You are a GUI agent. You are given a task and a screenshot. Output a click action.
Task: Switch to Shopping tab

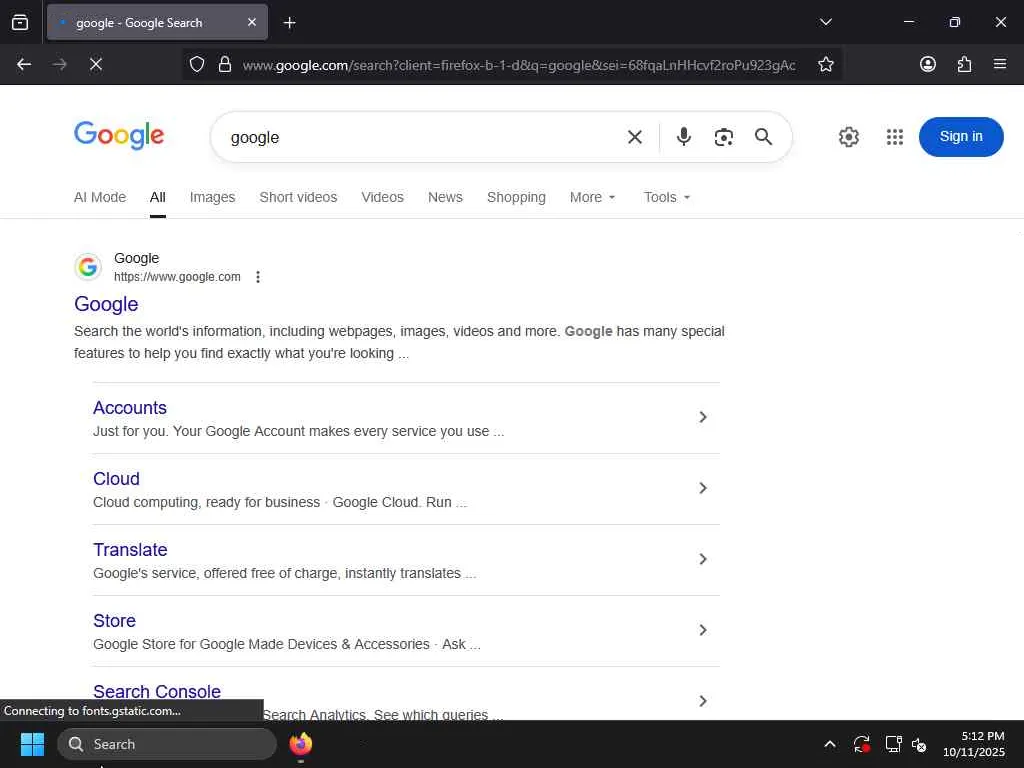(516, 197)
